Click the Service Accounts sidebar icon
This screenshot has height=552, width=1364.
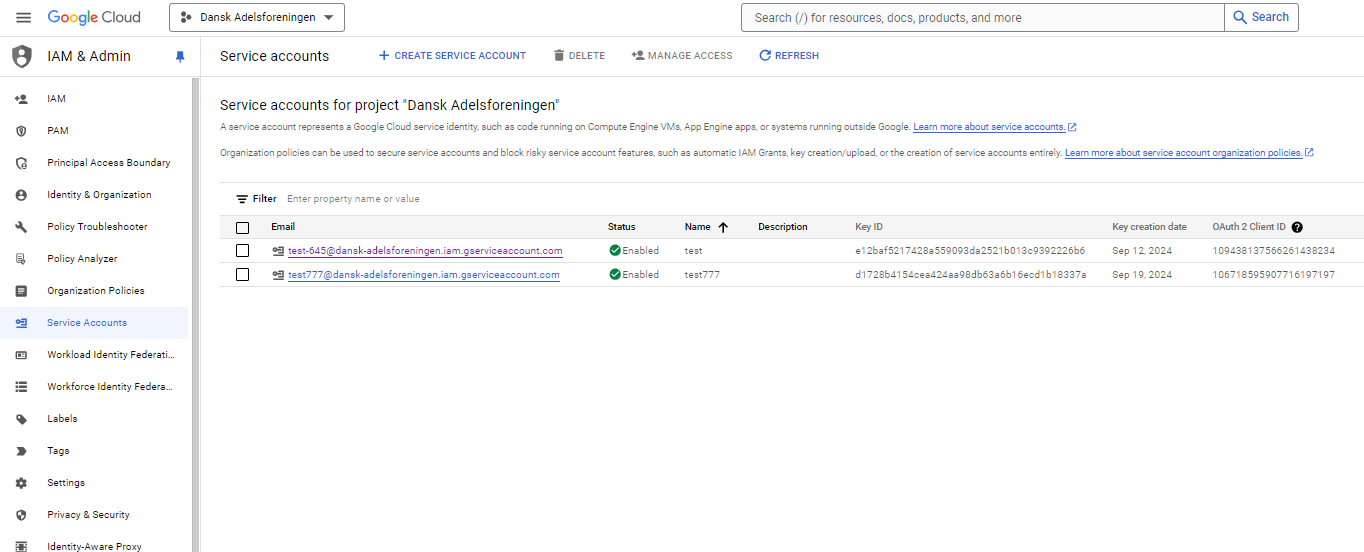click(21, 323)
